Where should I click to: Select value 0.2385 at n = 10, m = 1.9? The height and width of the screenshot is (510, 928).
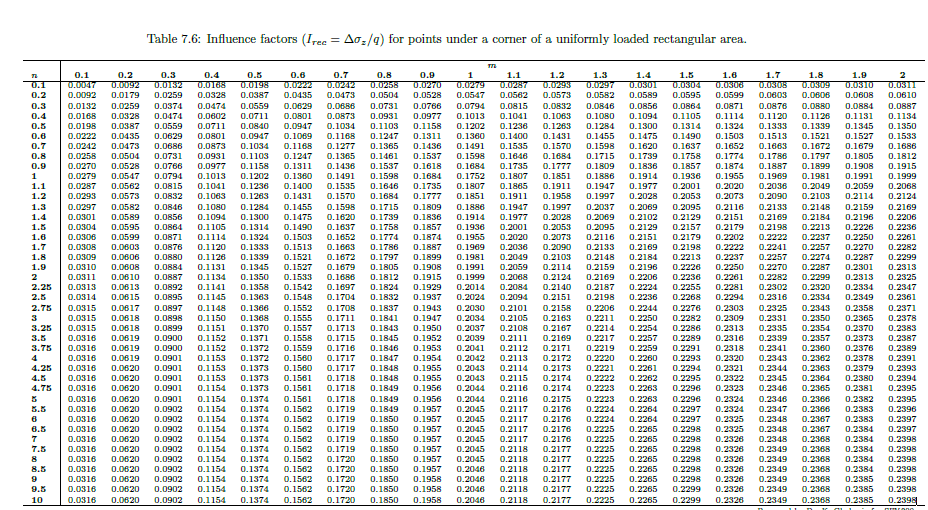pos(859,500)
